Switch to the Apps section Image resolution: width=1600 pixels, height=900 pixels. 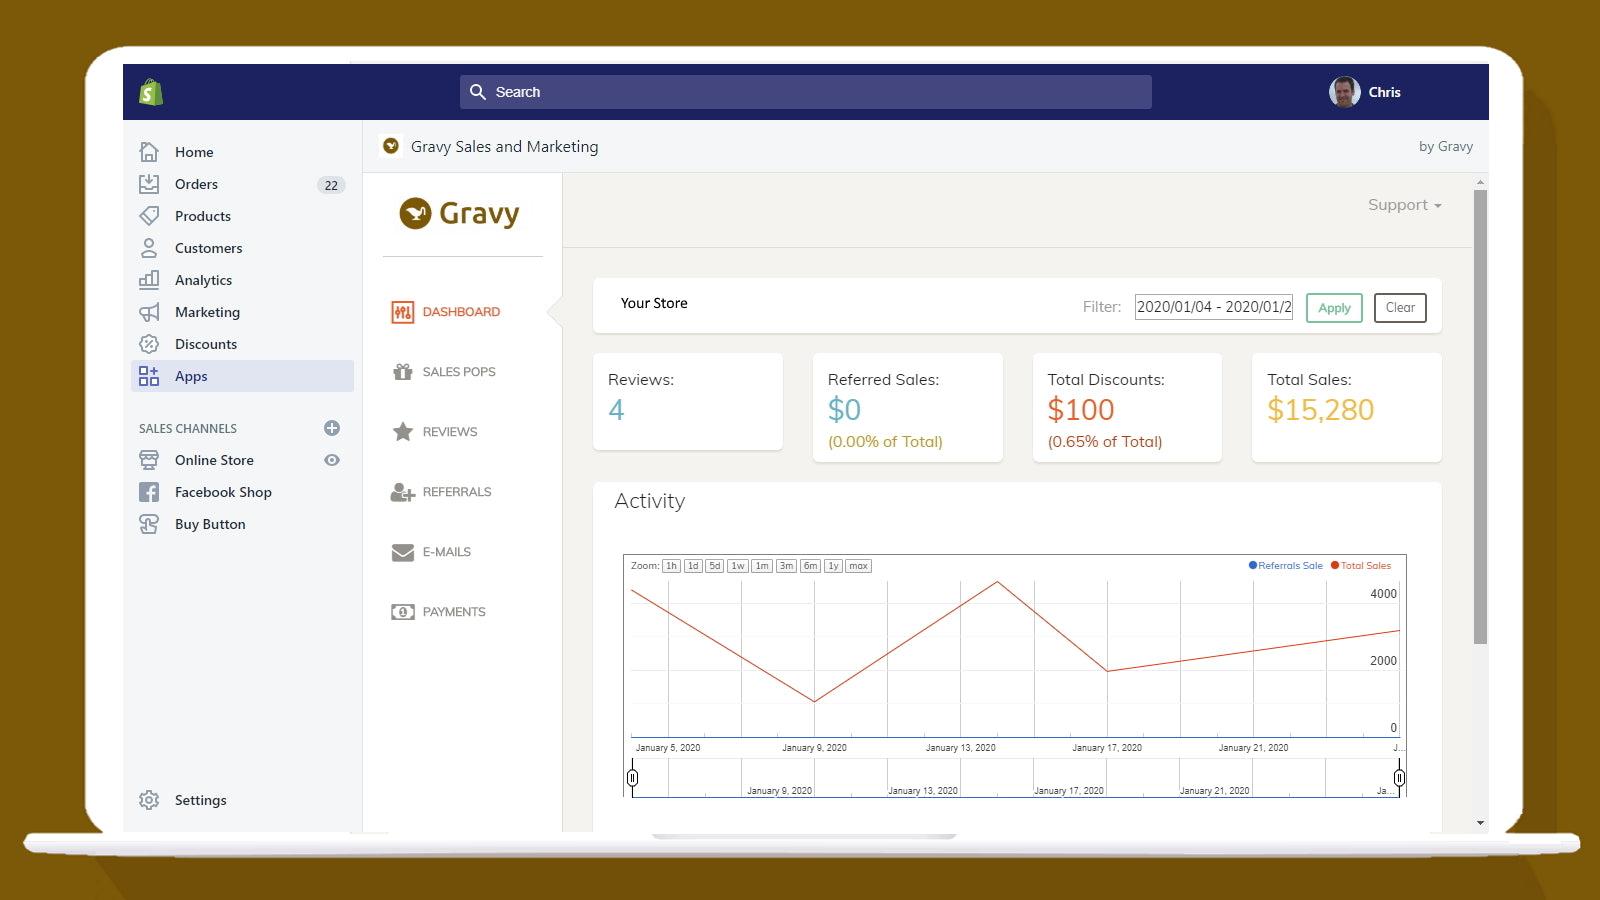point(191,376)
